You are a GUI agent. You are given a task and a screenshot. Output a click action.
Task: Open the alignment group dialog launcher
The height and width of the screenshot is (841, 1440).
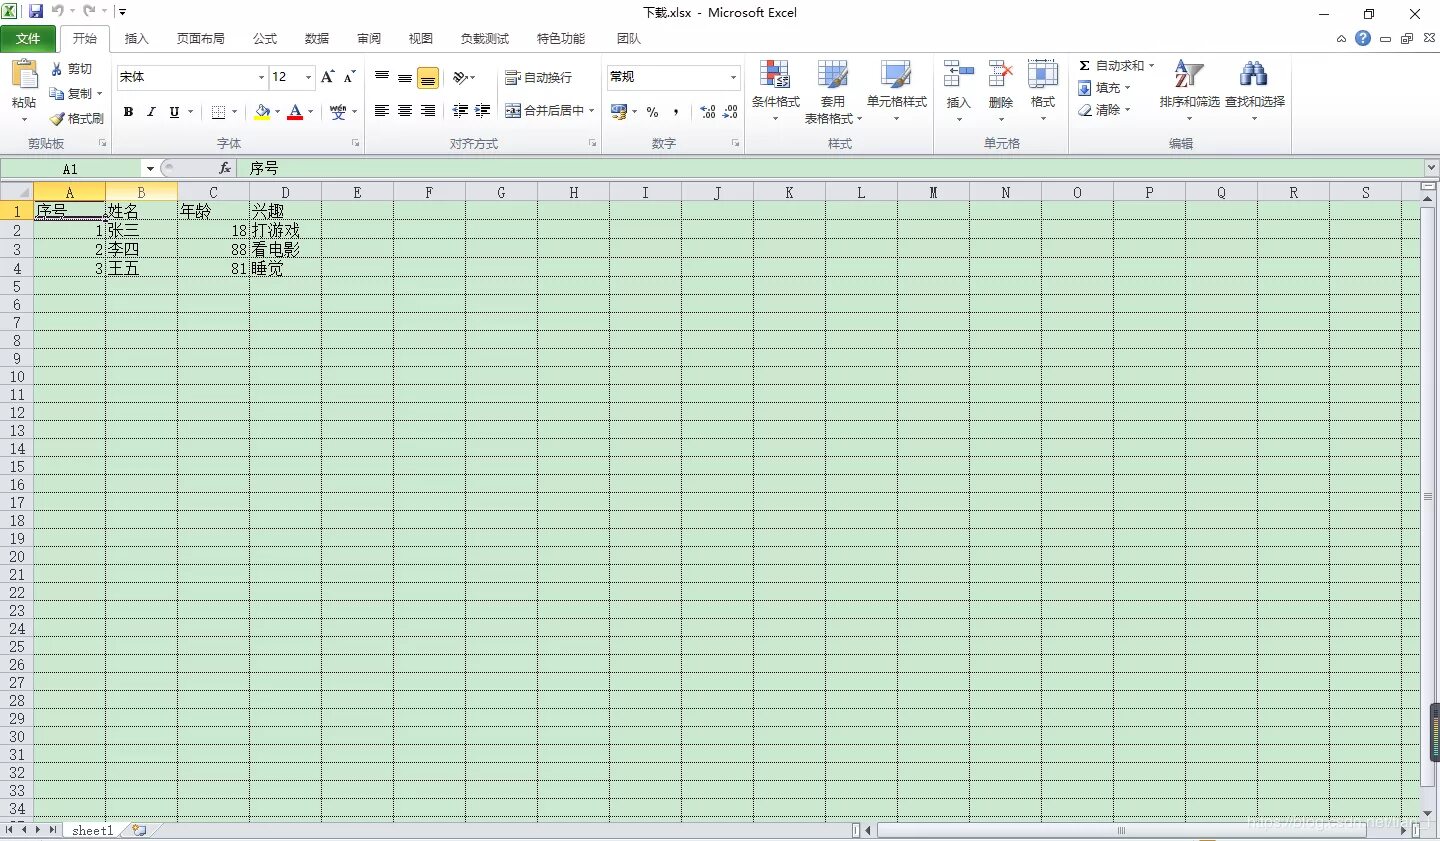pyautogui.click(x=593, y=144)
